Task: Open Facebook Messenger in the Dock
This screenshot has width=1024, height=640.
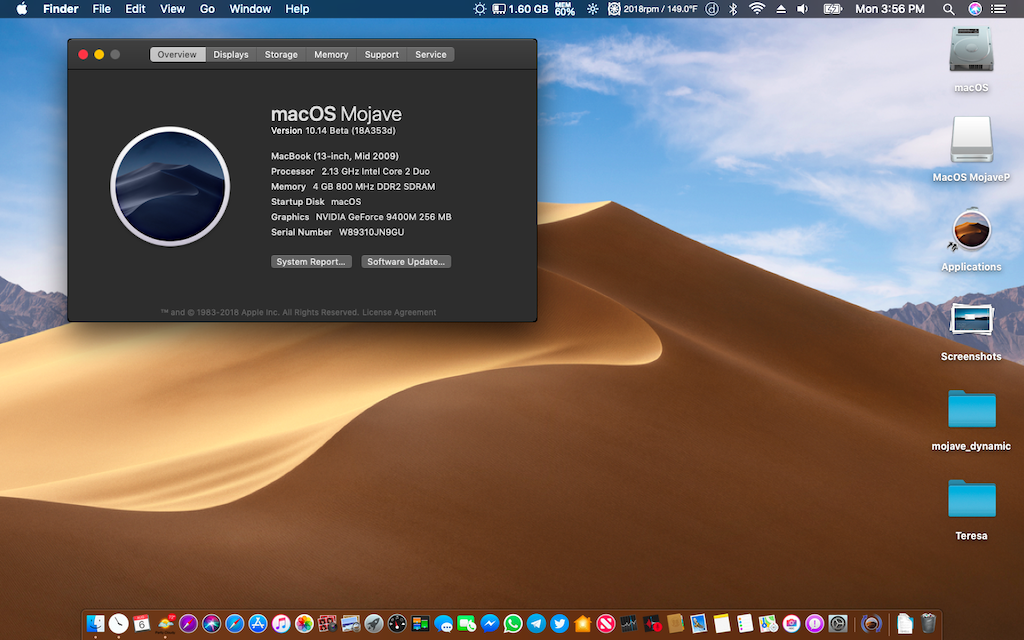Action: [490, 624]
